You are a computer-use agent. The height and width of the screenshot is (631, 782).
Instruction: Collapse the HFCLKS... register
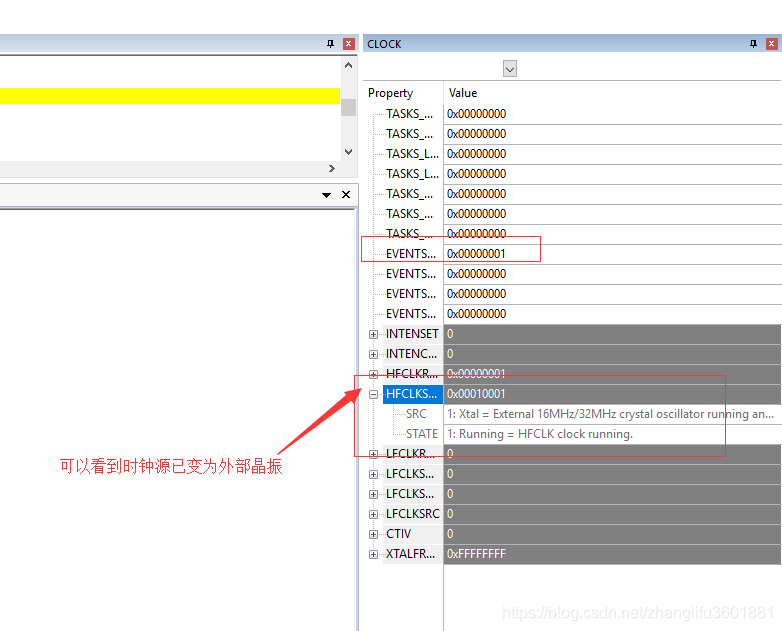[373, 394]
